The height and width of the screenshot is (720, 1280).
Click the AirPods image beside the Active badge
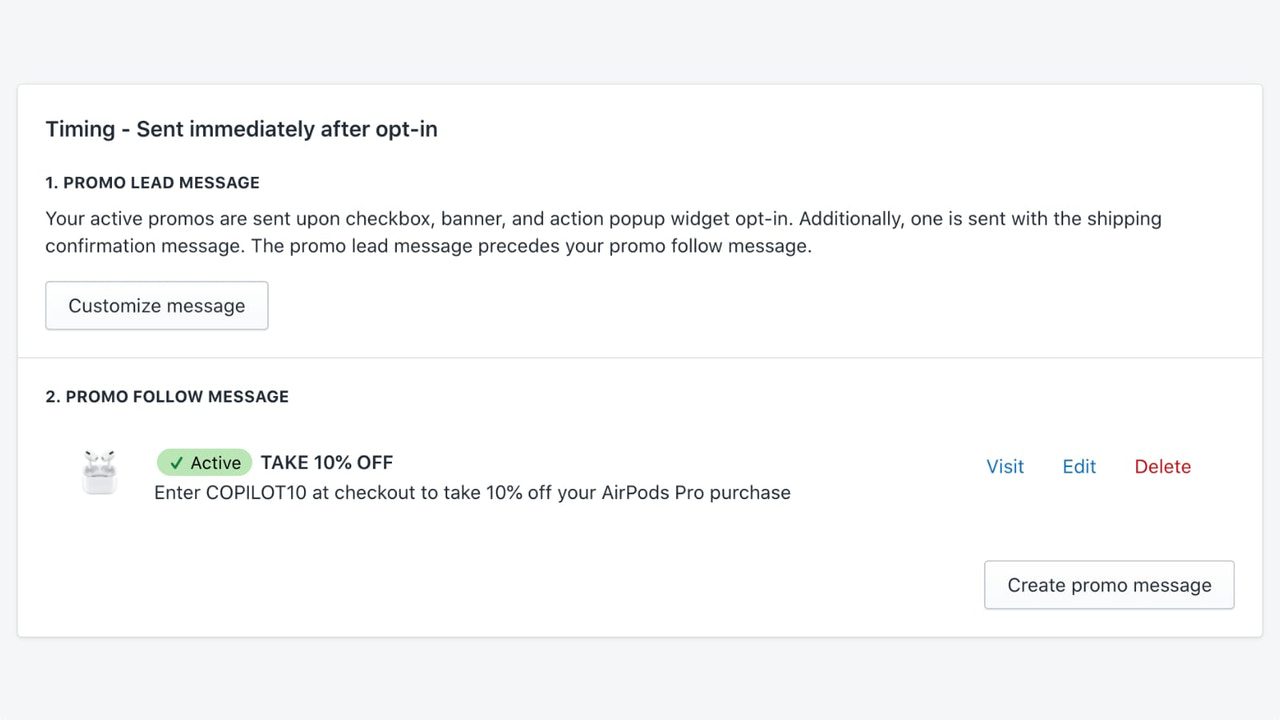point(99,472)
